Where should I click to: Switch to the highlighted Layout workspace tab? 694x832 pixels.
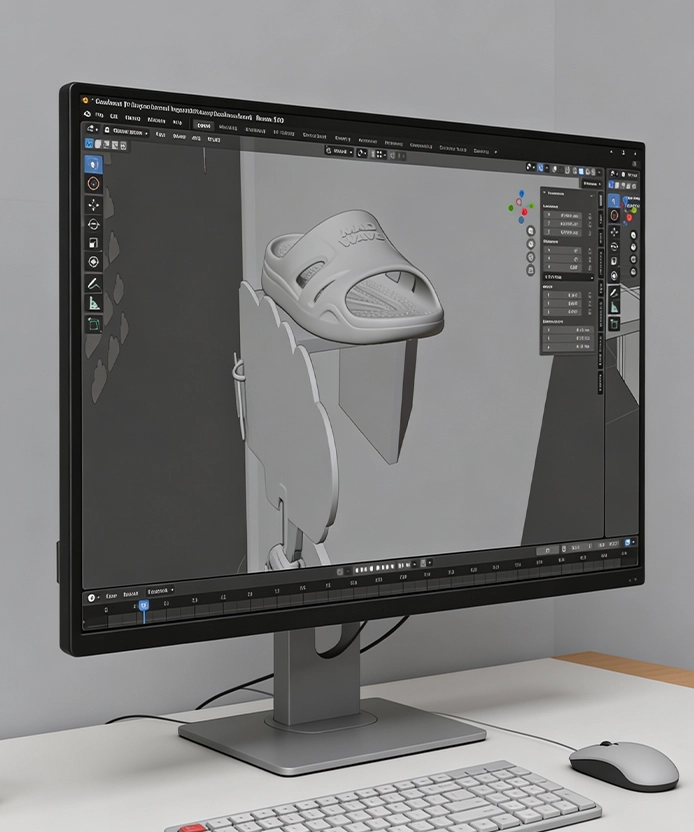coord(203,125)
